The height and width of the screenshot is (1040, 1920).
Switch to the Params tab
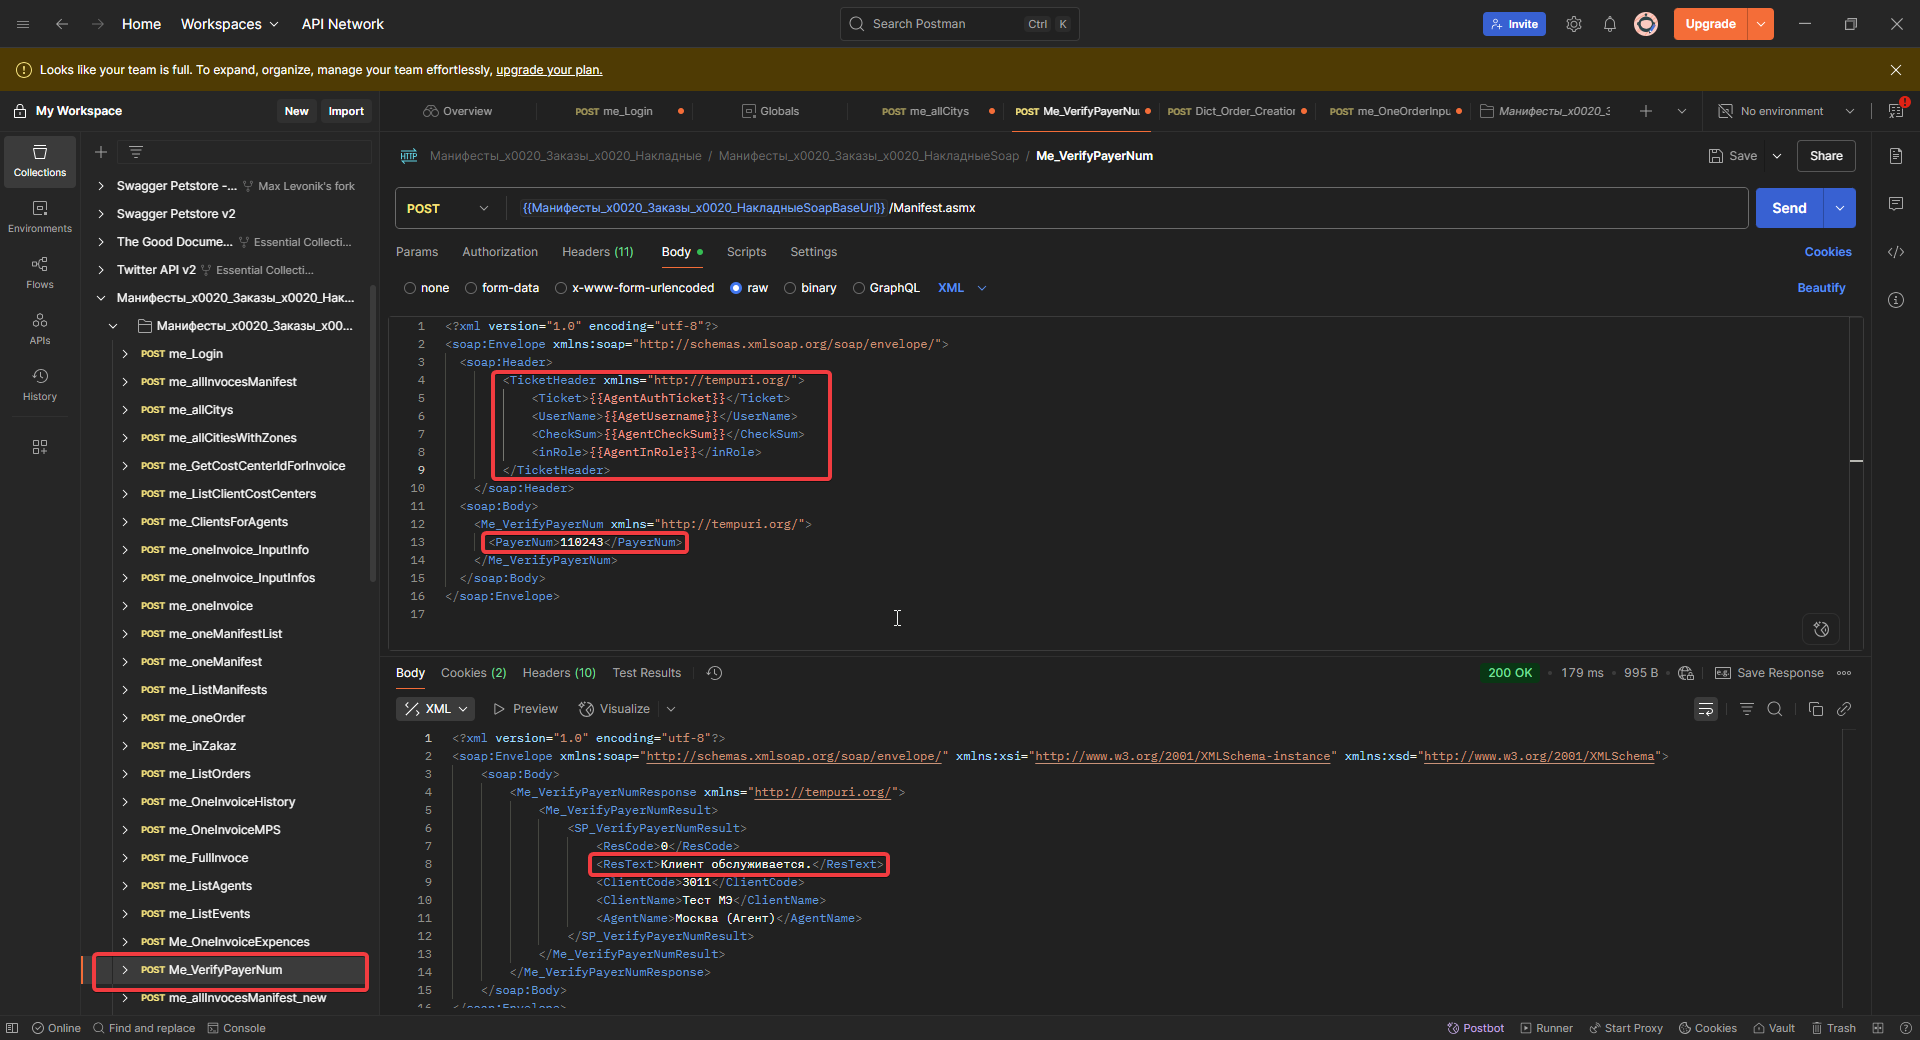[417, 252]
